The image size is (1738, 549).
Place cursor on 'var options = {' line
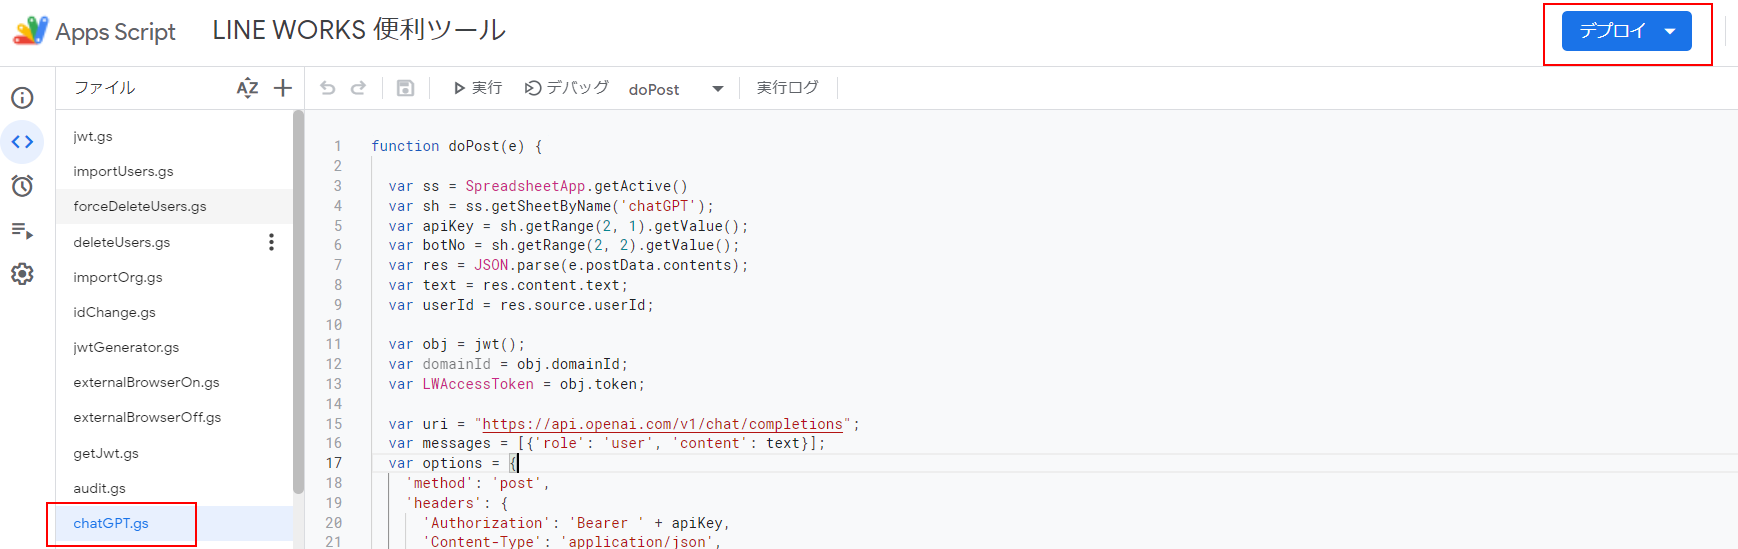[454, 463]
